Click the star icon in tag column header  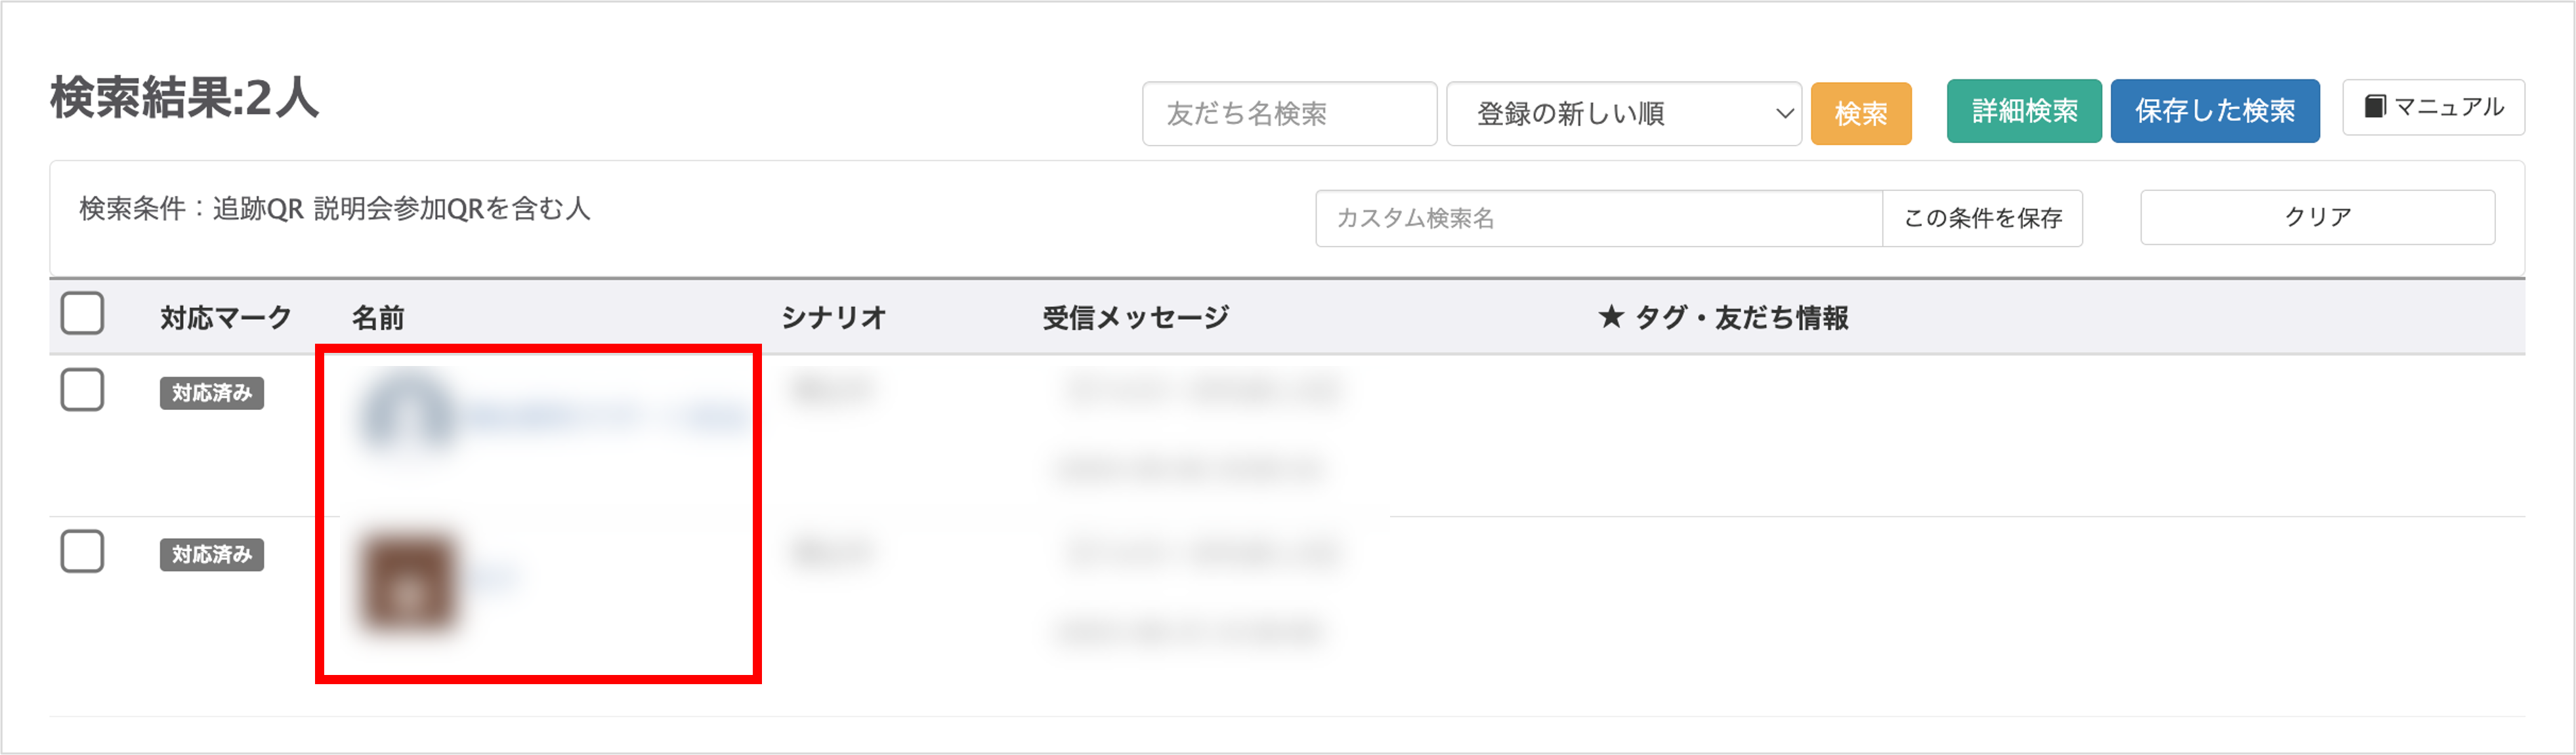pos(1610,317)
